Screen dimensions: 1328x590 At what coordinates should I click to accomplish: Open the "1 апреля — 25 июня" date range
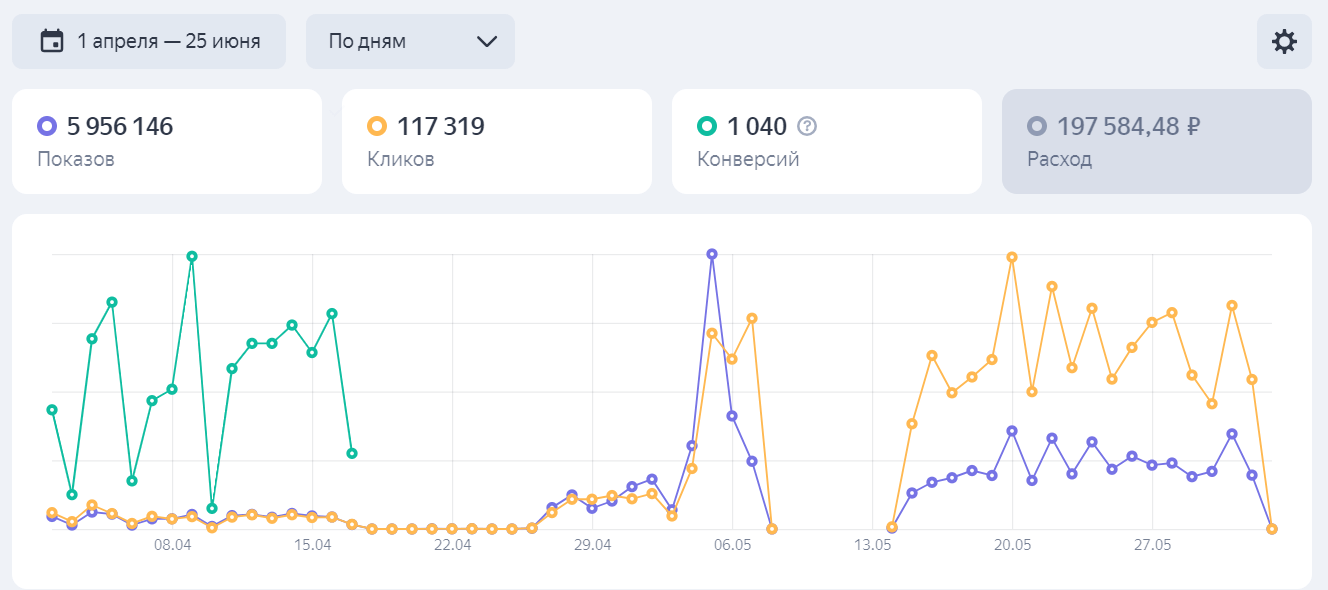[168, 41]
